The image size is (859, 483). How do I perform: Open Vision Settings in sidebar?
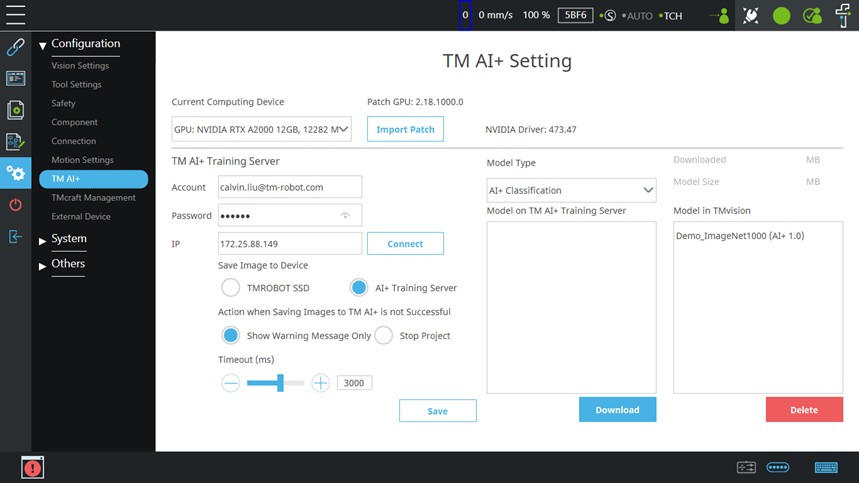[x=80, y=66]
